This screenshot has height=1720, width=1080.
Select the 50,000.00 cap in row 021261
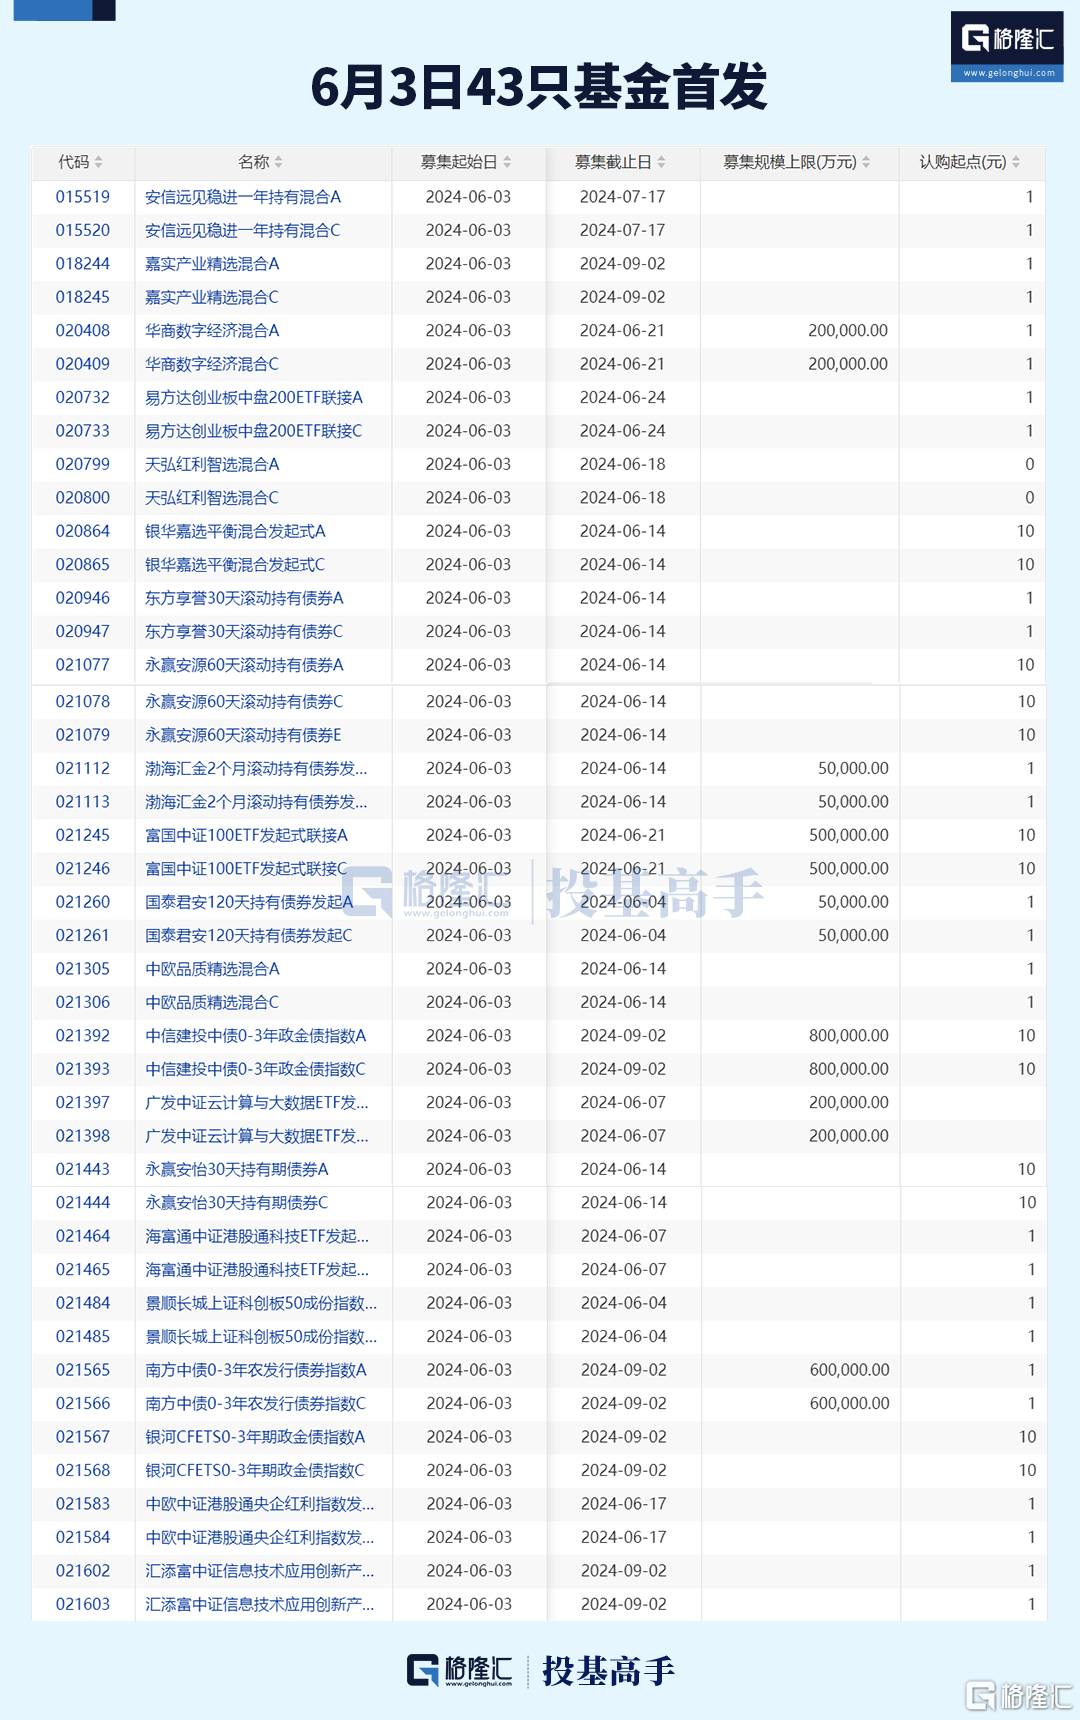tap(853, 936)
